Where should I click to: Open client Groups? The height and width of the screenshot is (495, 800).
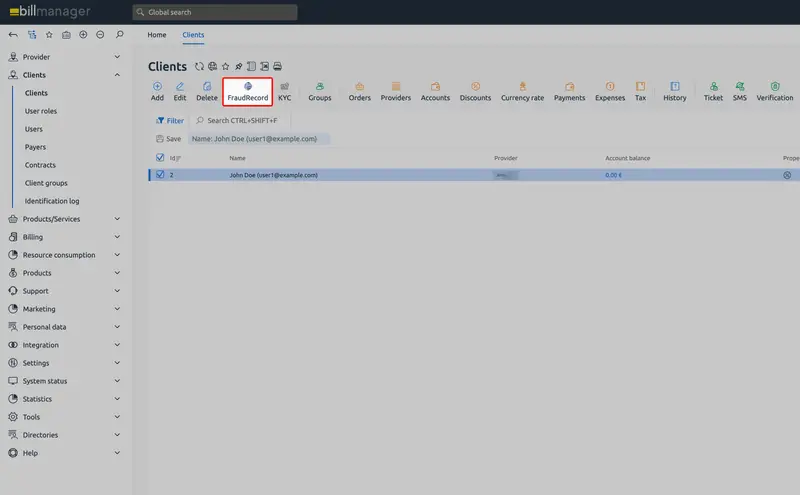[x=319, y=92]
